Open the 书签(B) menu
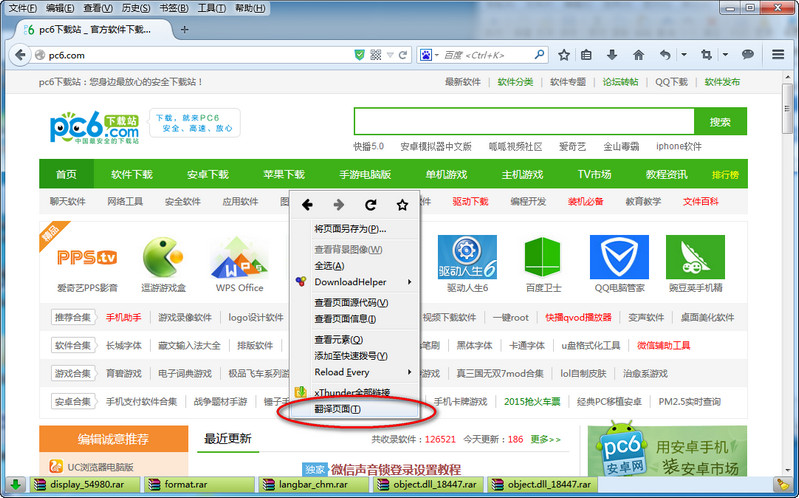Viewport: 799px width, 498px height. coord(174,8)
